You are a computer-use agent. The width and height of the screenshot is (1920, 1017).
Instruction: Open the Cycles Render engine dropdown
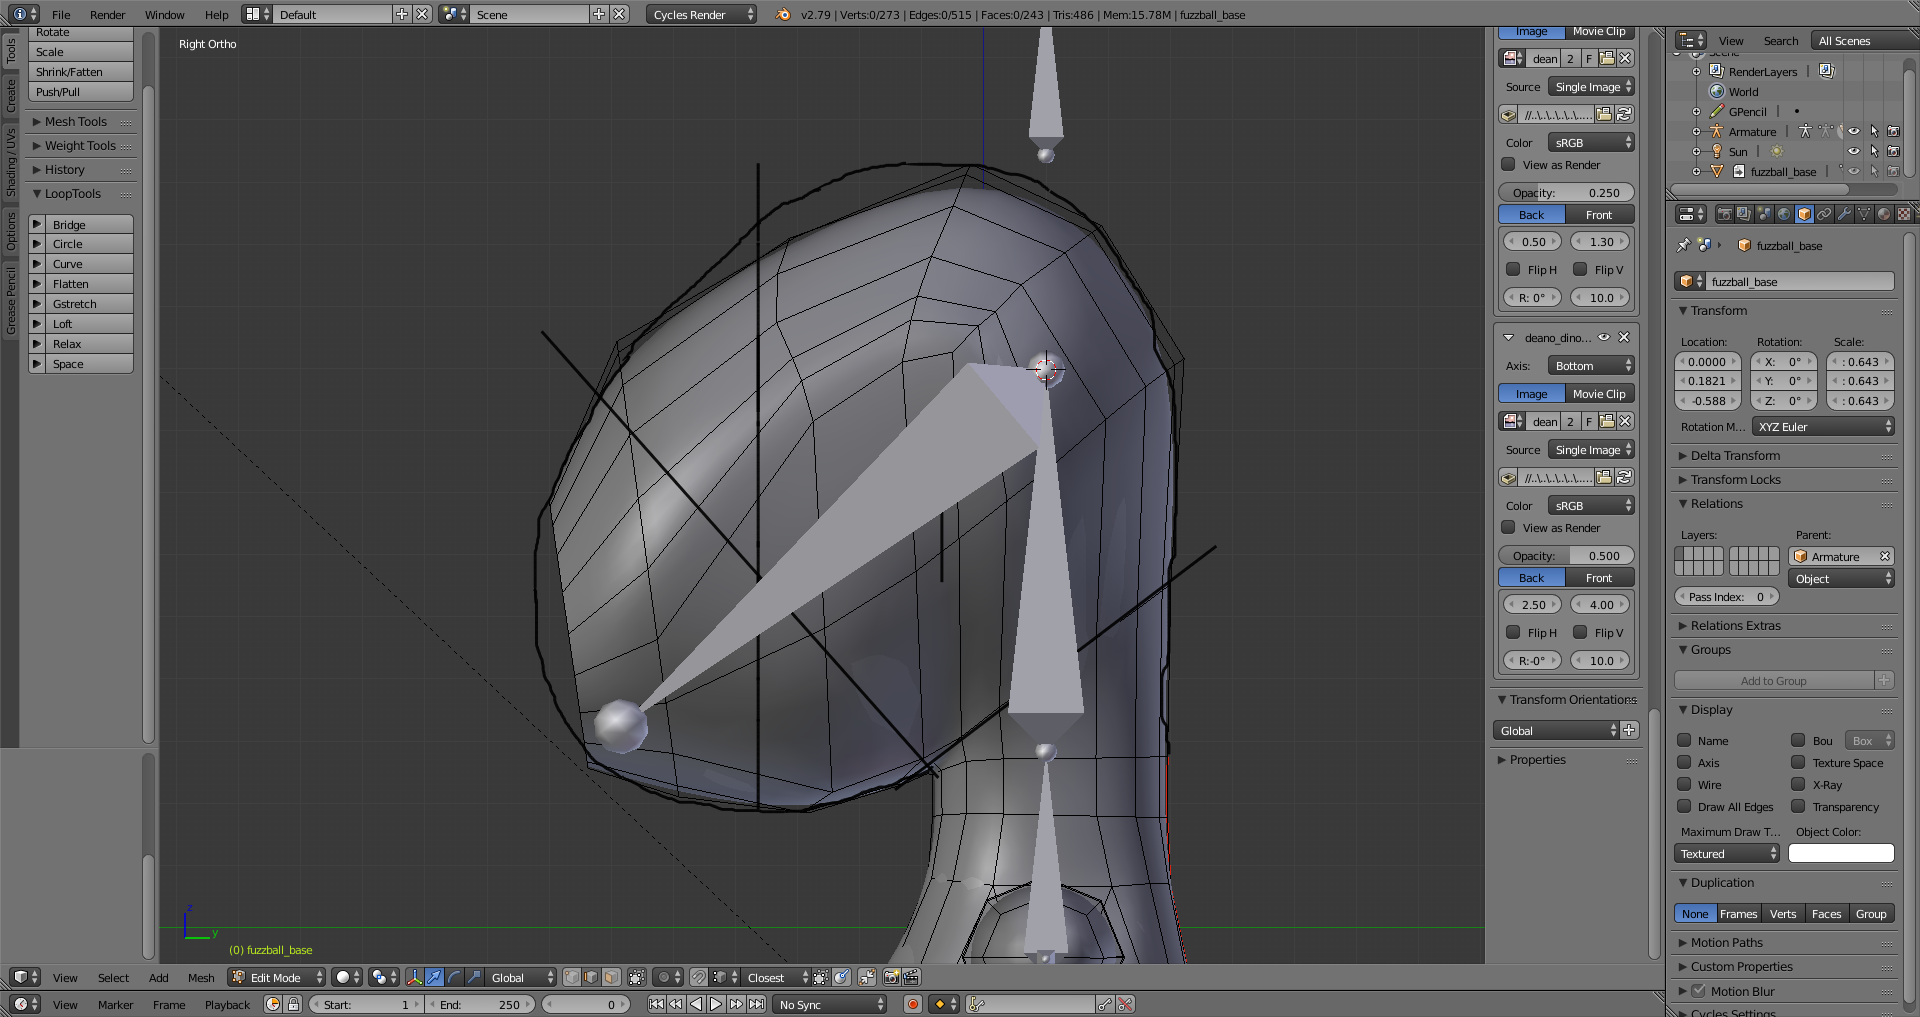point(701,14)
